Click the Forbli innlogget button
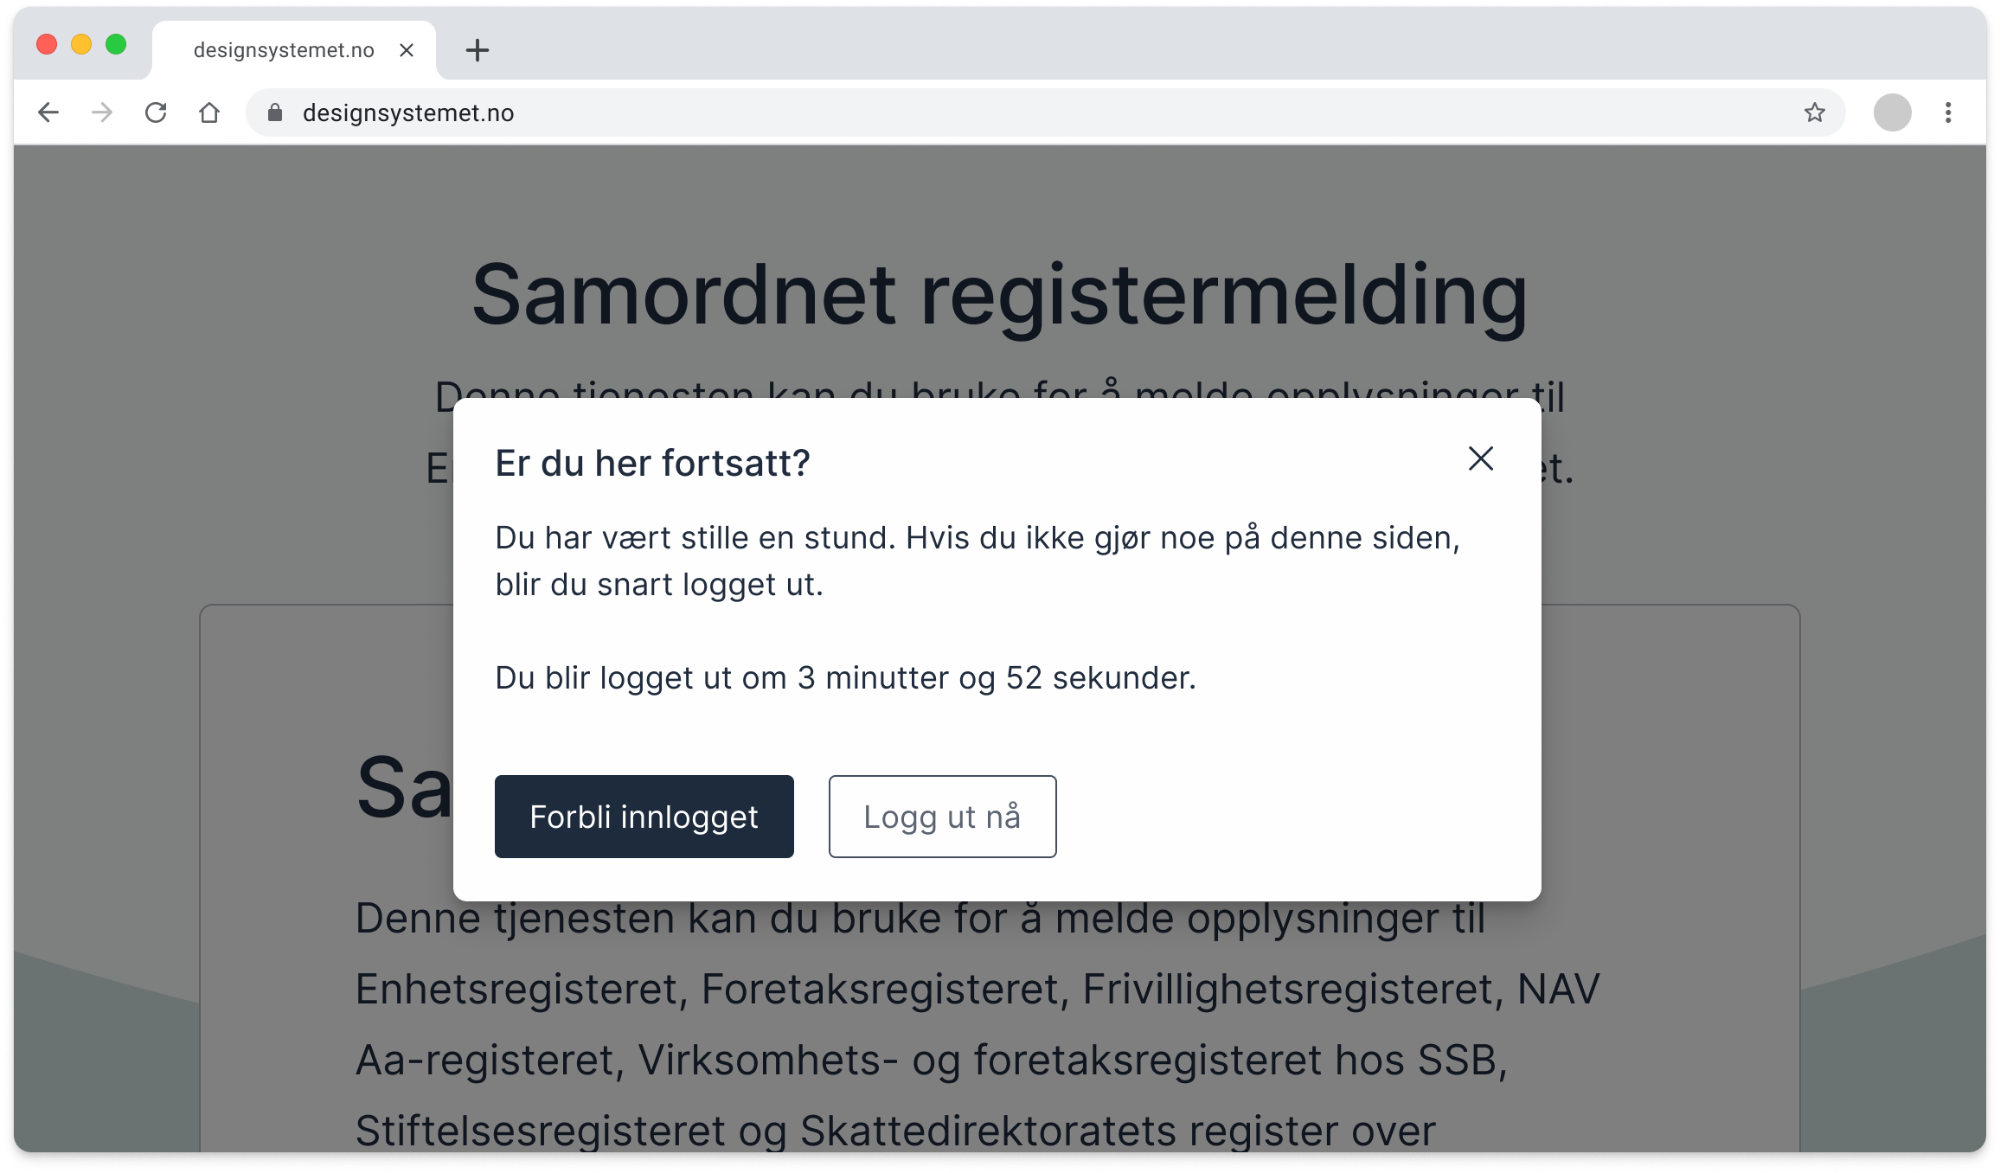The width and height of the screenshot is (2000, 1173). tap(644, 816)
